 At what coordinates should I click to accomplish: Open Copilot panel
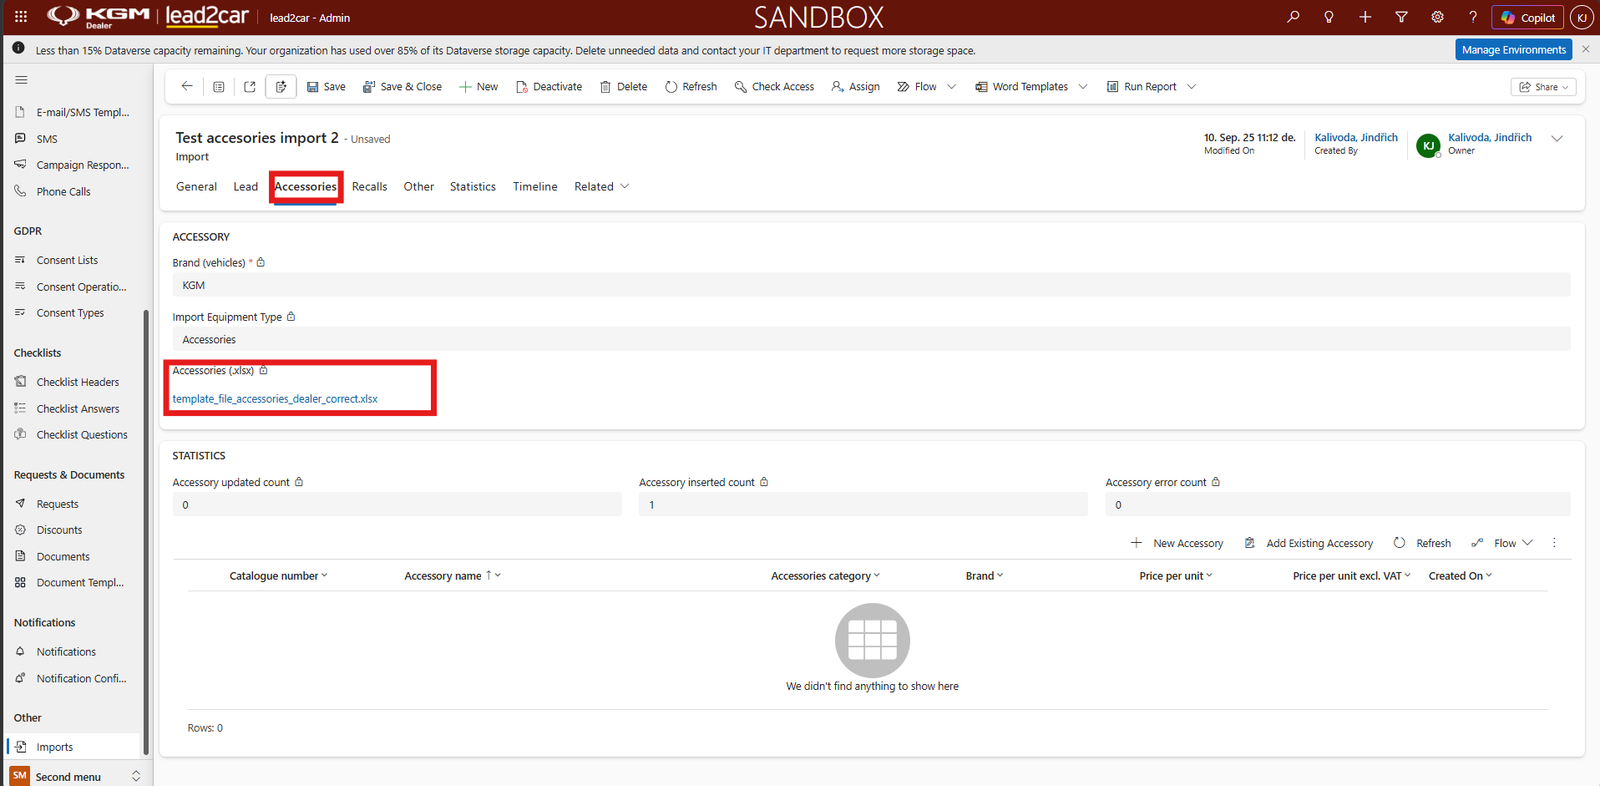pyautogui.click(x=1528, y=17)
